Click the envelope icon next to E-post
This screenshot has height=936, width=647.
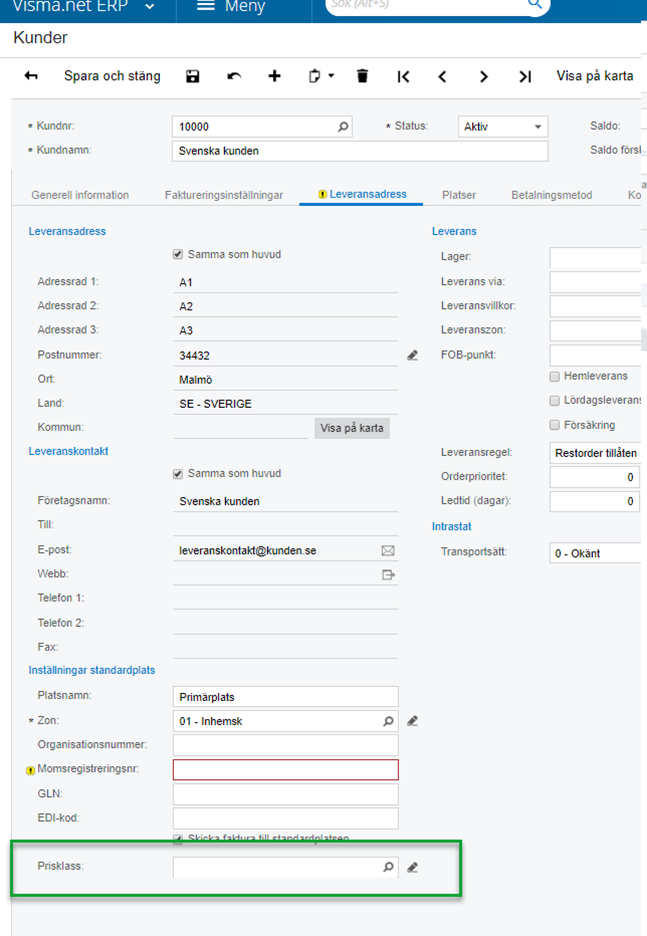pyautogui.click(x=388, y=550)
